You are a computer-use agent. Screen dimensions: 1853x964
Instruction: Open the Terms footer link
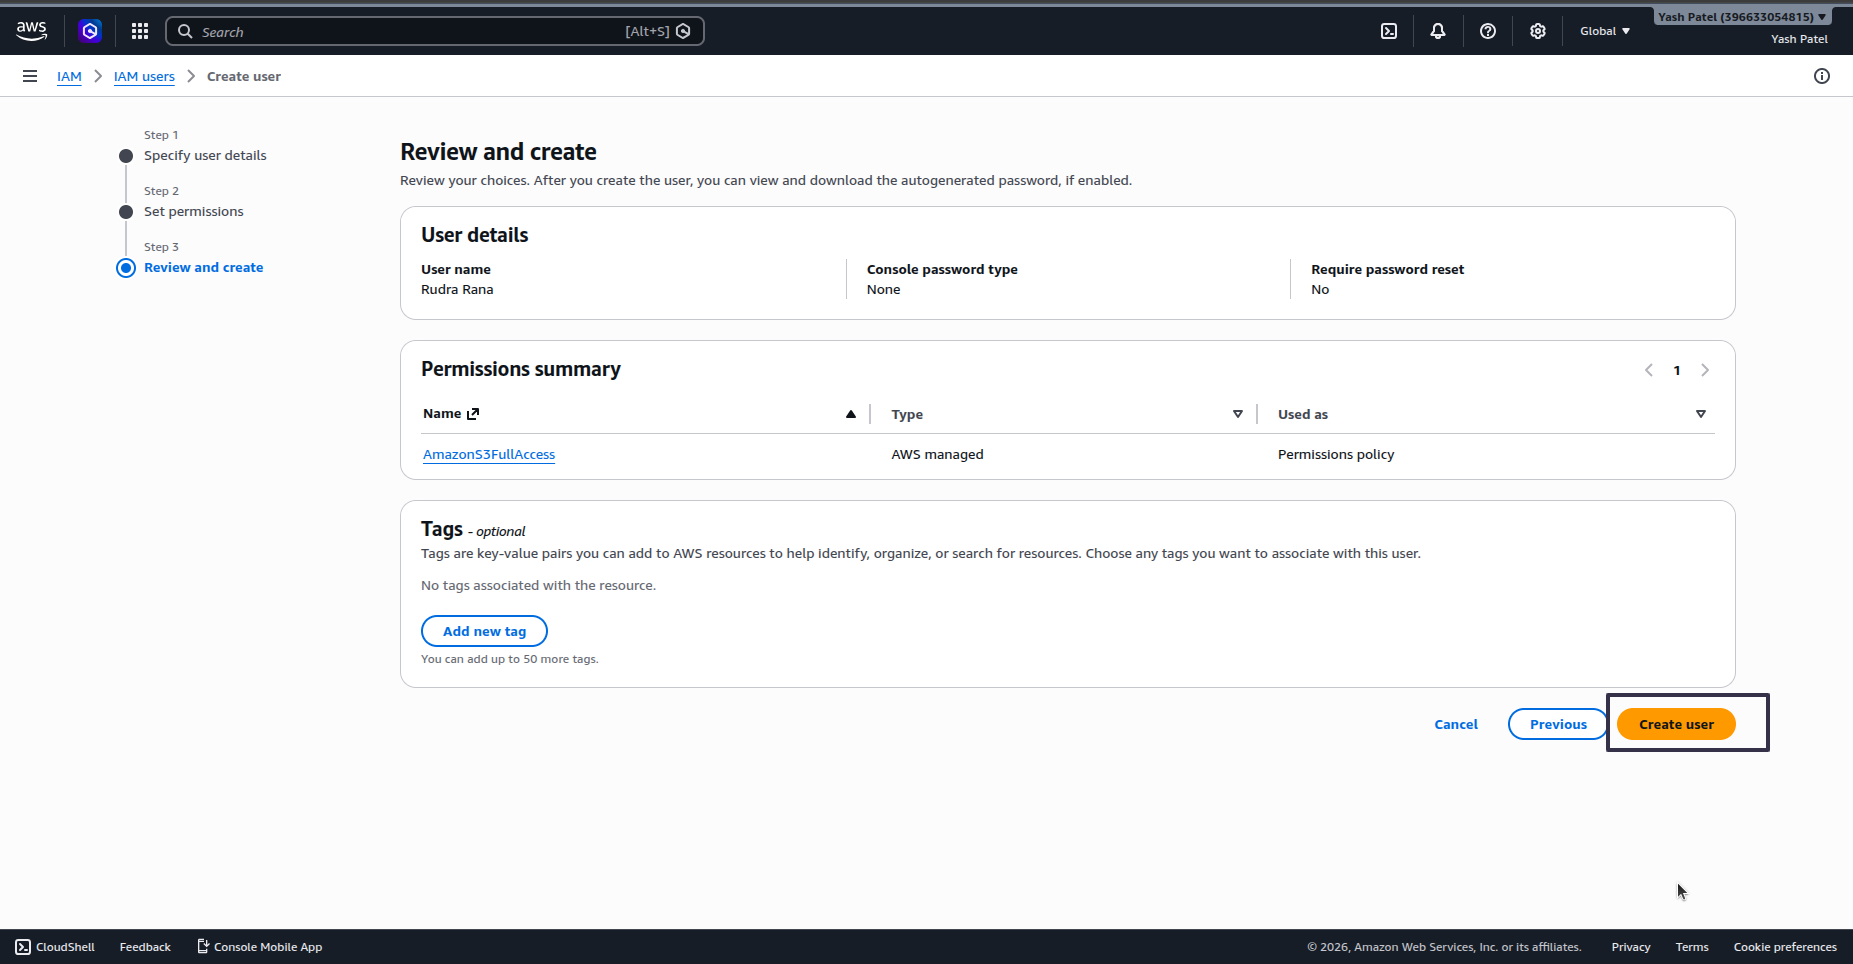tap(1692, 947)
